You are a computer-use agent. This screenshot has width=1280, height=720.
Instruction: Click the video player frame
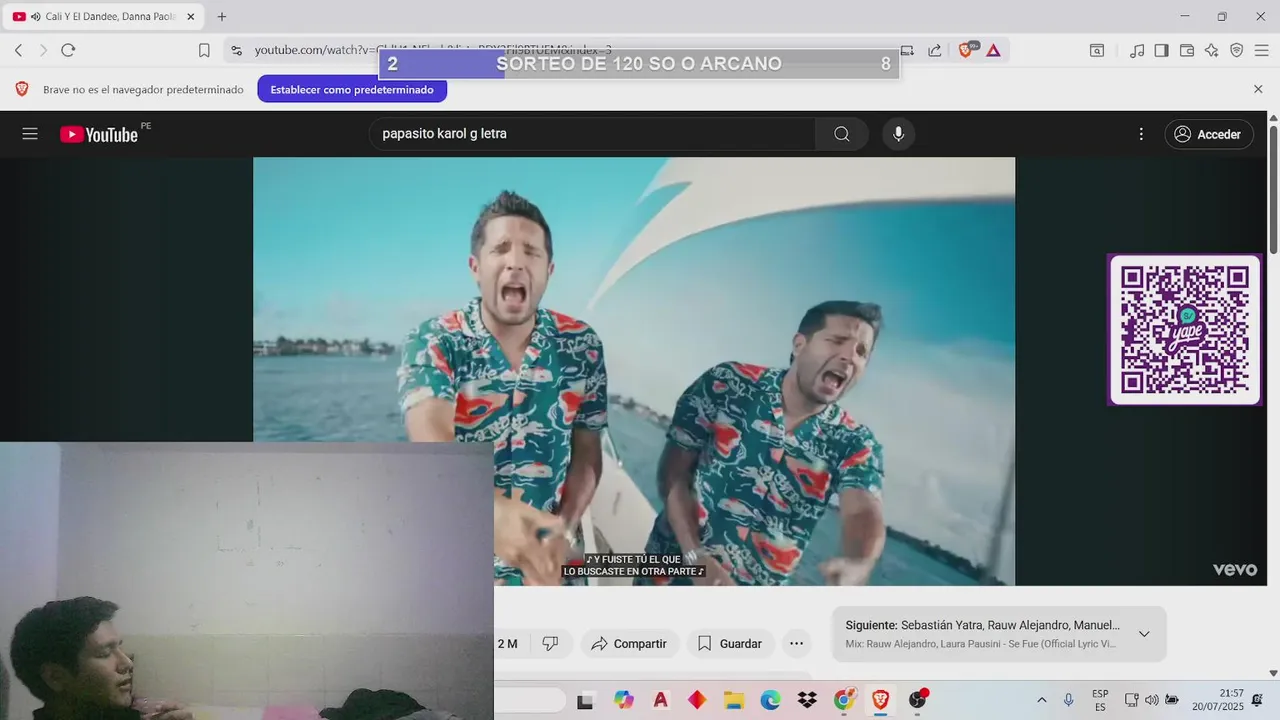(634, 371)
